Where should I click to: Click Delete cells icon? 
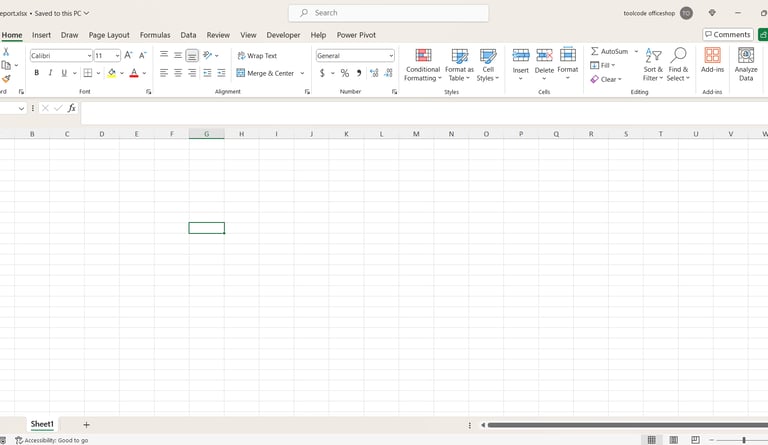544,55
